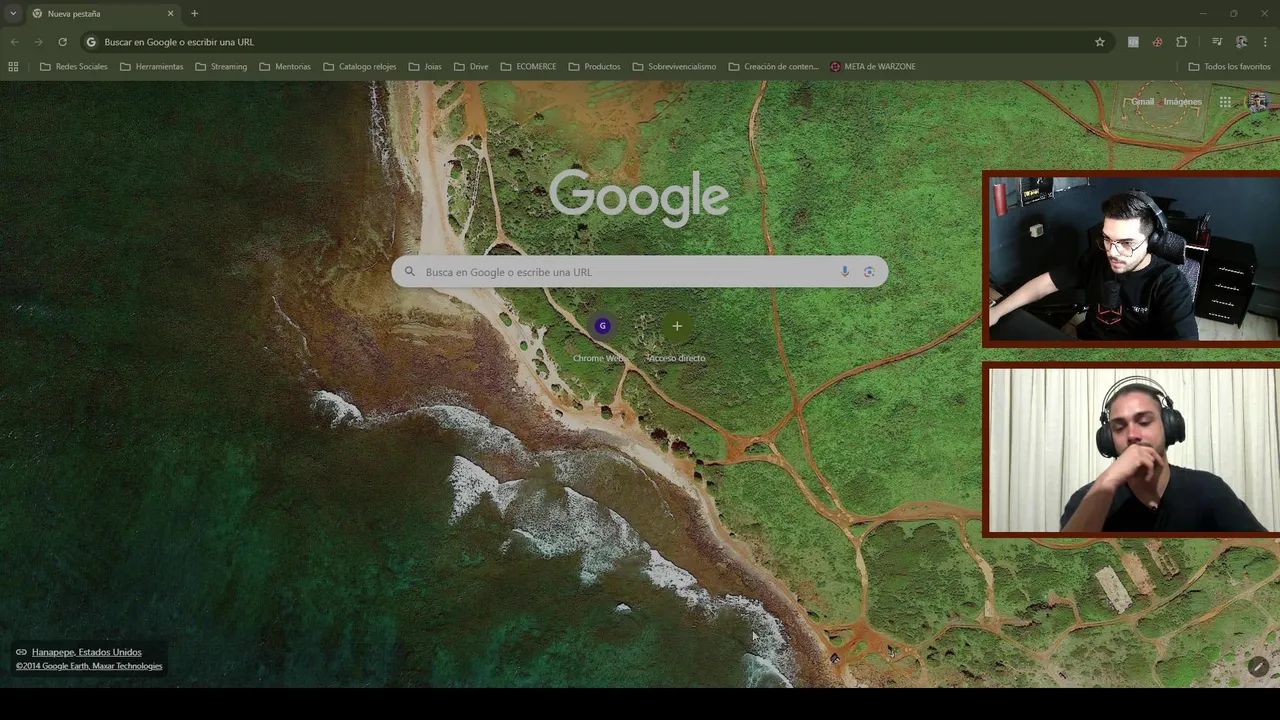Reload the current page

(x=62, y=42)
